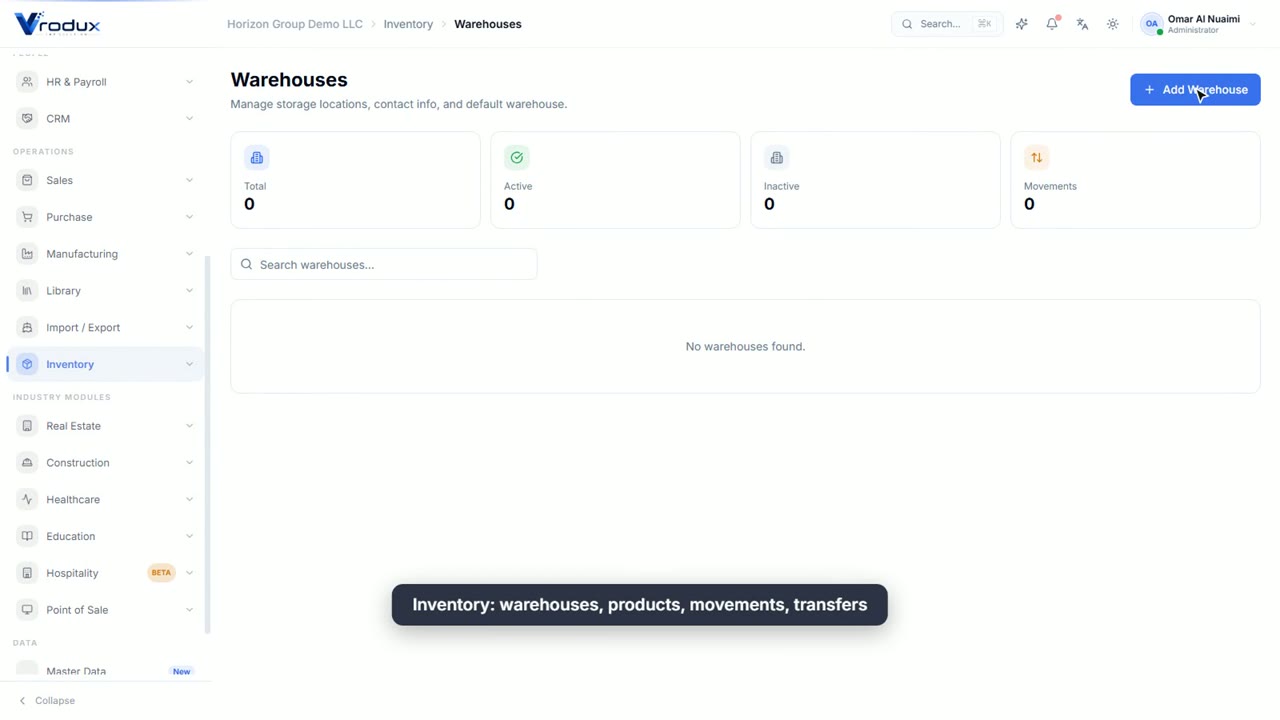Viewport: 1280px width, 720px height.
Task: Click the CRM sidebar icon
Action: click(x=27, y=118)
